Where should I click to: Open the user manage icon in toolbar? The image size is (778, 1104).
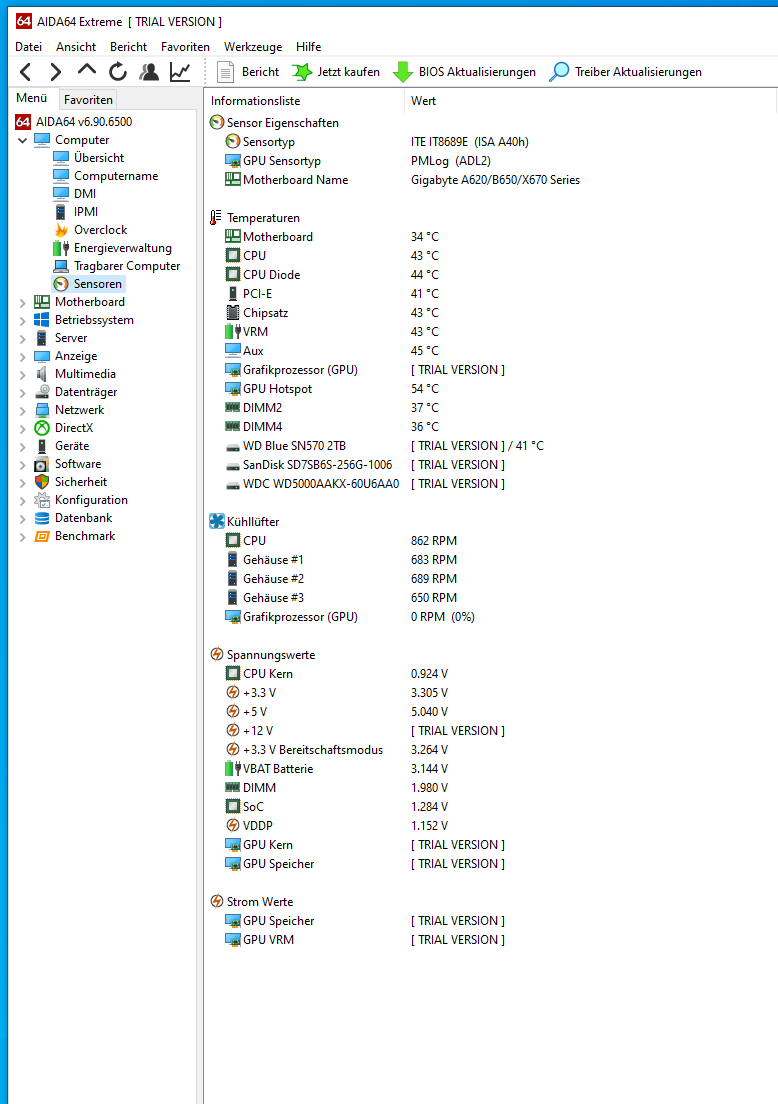pyautogui.click(x=149, y=72)
